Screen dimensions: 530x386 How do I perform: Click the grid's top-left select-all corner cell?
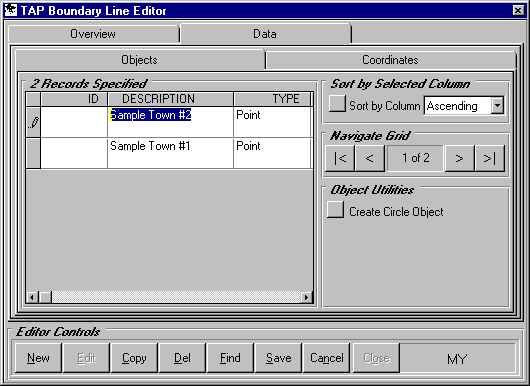click(33, 99)
